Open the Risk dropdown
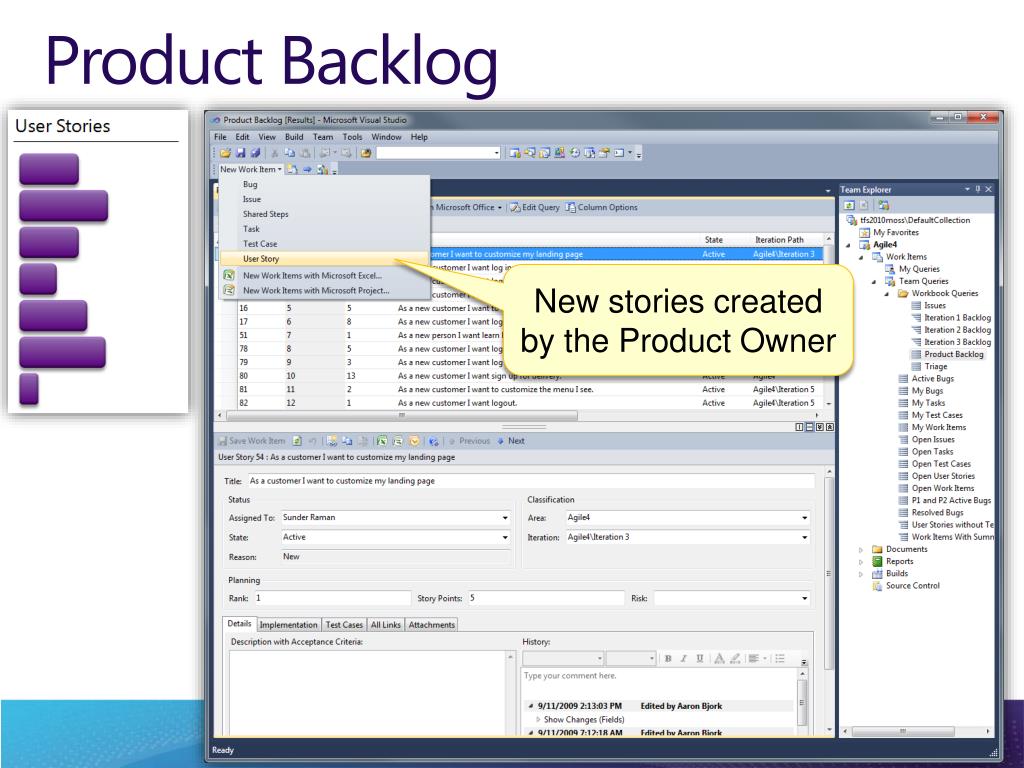The height and width of the screenshot is (768, 1024). point(804,598)
